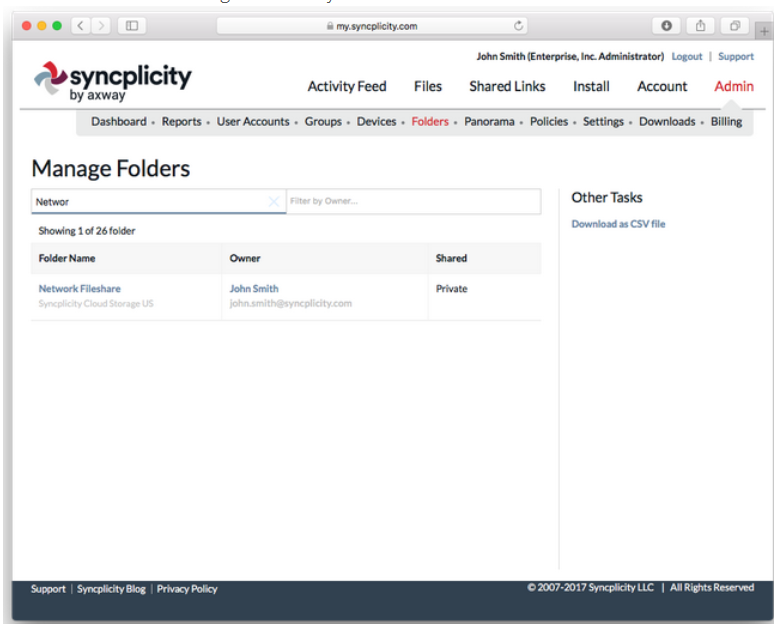Click the Showing 1 of 26 folder text
Viewport: 777px width, 625px height.
[87, 231]
